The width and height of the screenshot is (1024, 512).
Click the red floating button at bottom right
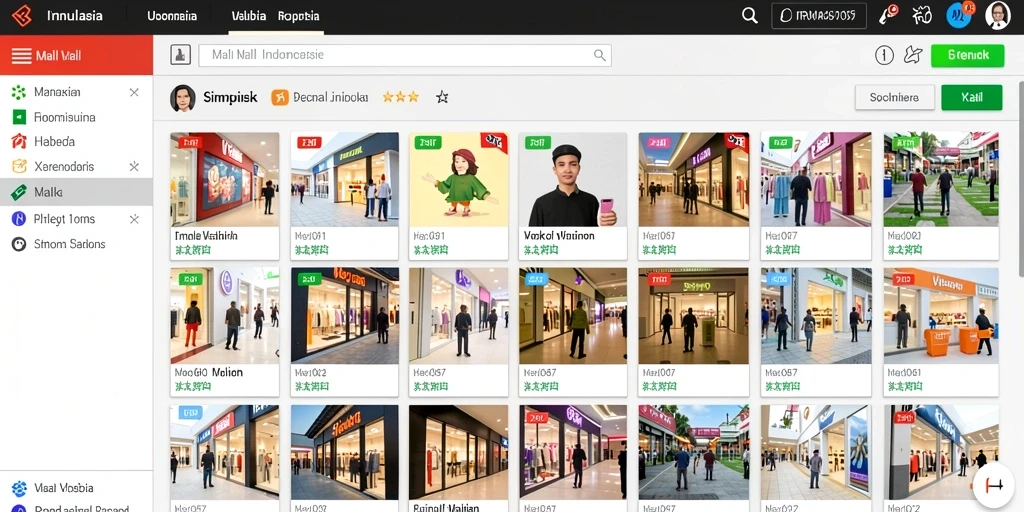click(x=994, y=485)
